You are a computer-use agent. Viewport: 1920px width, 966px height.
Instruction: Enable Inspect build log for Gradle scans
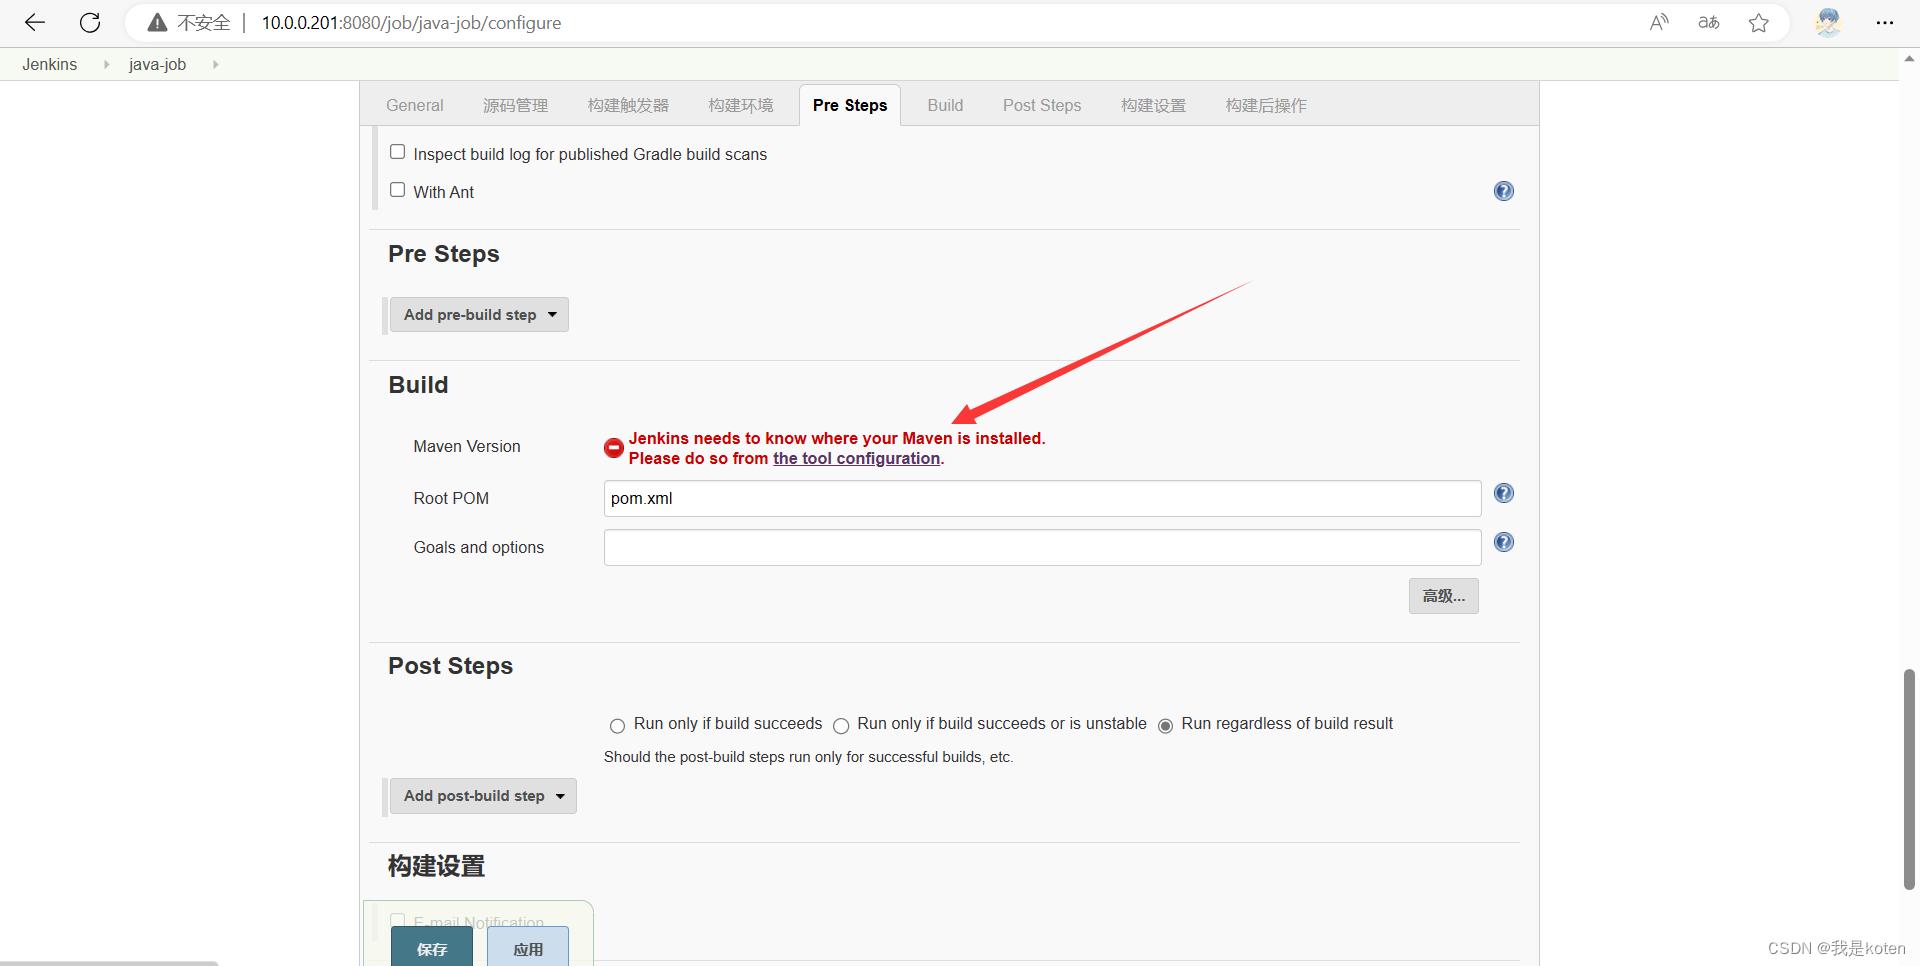[x=397, y=152]
